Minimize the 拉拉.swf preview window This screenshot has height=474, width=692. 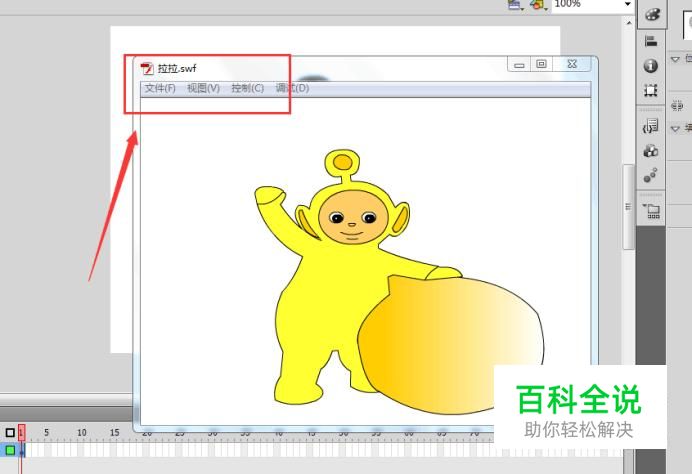click(519, 65)
